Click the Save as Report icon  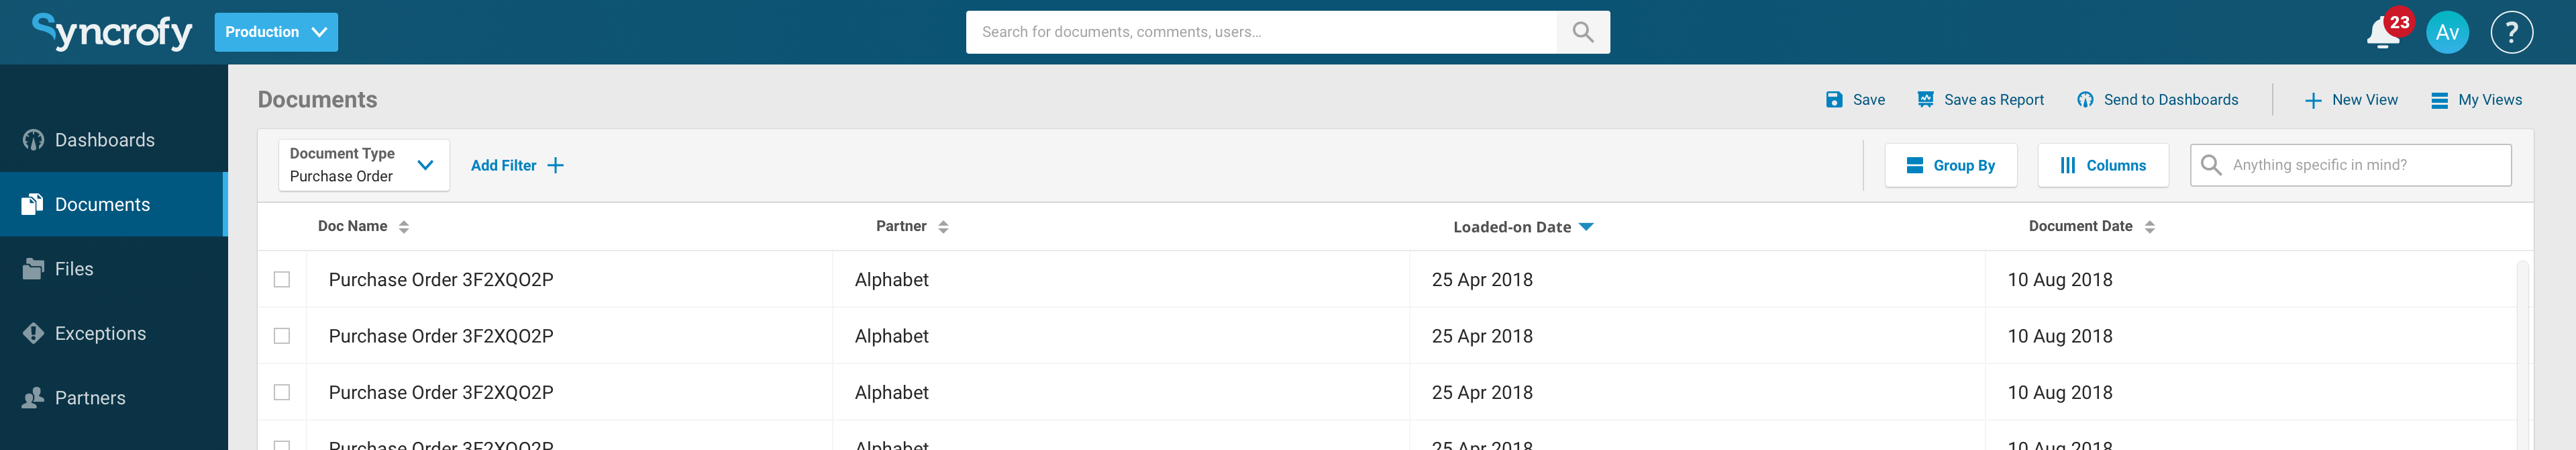click(1925, 100)
